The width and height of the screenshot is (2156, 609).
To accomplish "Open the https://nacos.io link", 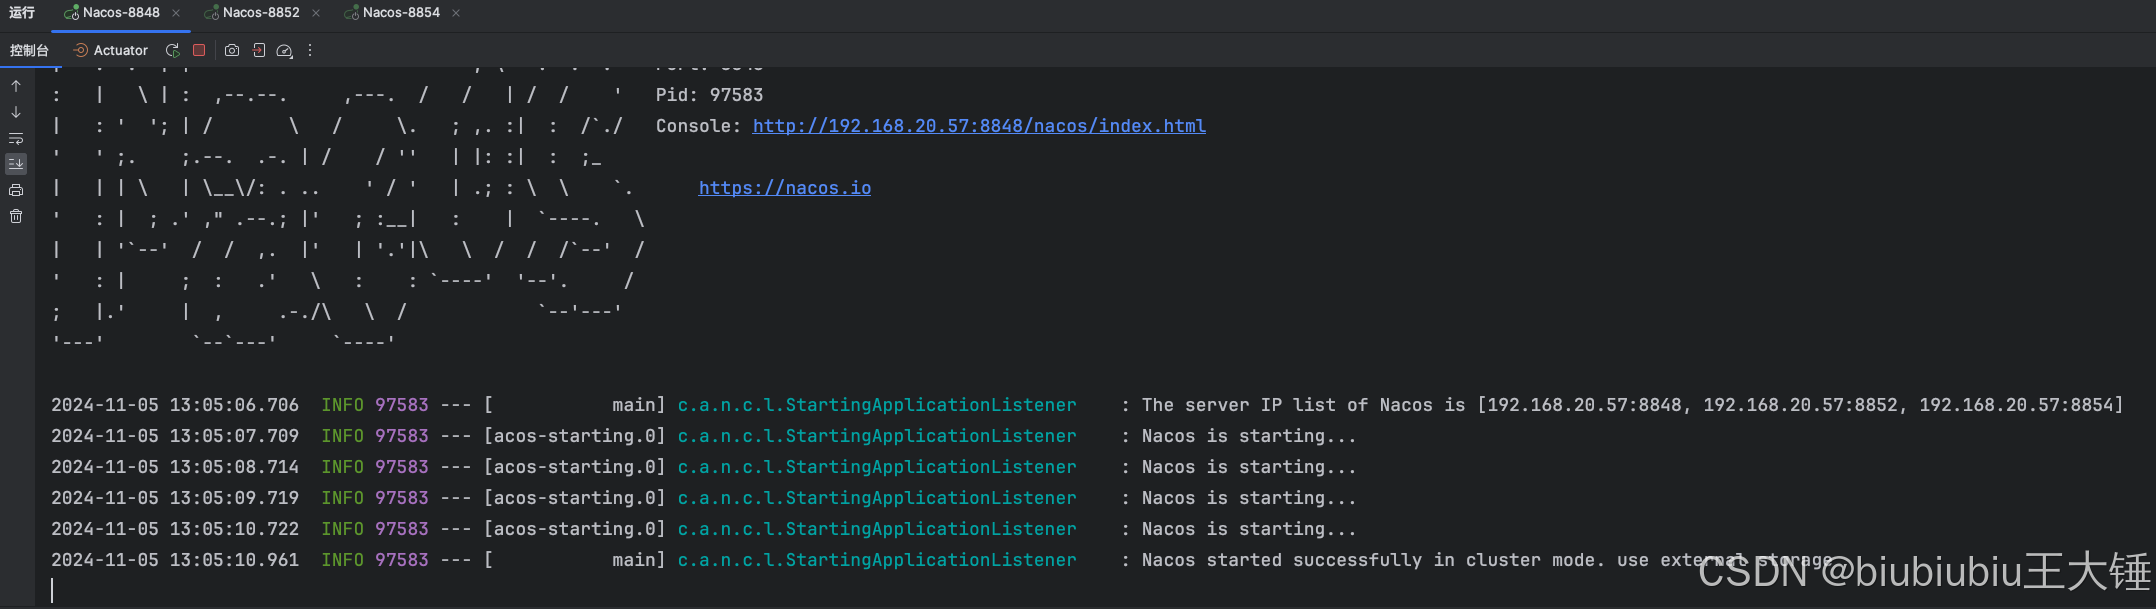I will pyautogui.click(x=785, y=188).
